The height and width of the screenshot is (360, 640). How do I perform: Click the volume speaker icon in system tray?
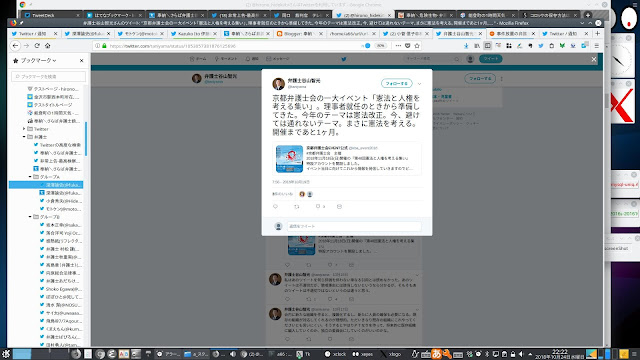(x=521, y=354)
